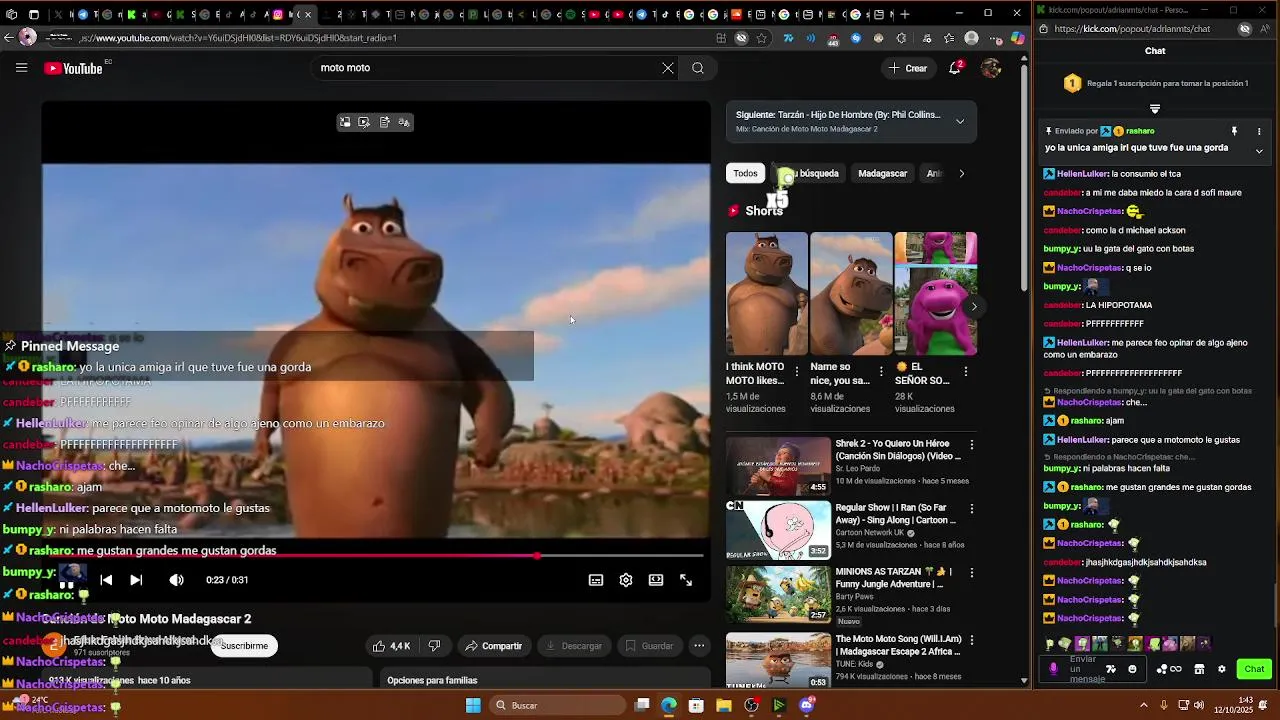
Task: Send message with green Chat button
Action: tap(1254, 669)
